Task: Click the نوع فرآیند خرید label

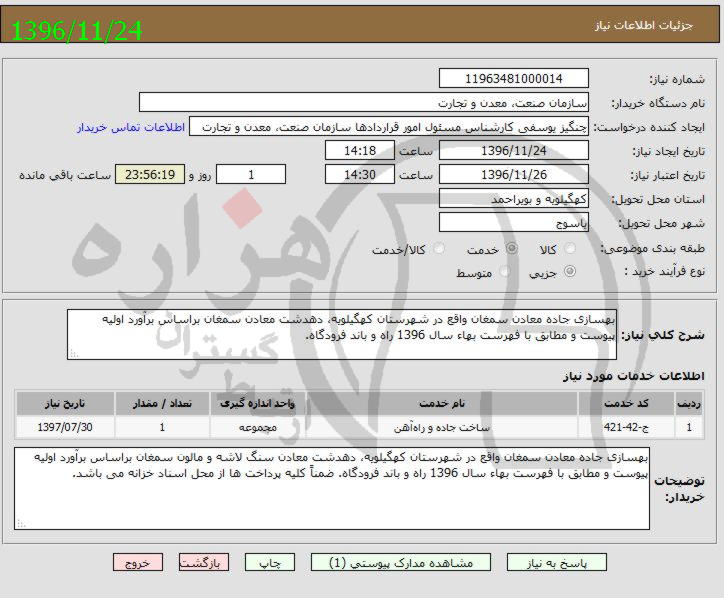Action: click(664, 272)
